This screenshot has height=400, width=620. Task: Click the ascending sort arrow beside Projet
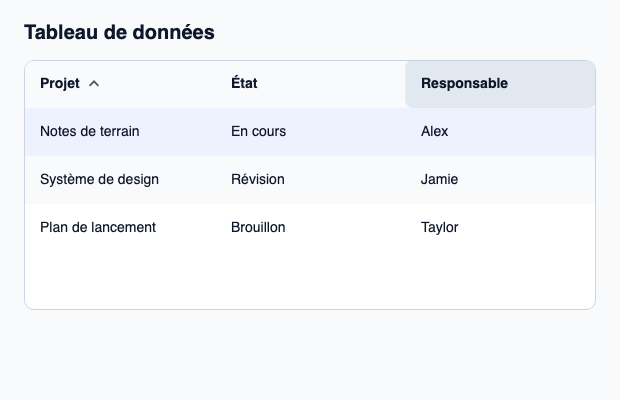[x=94, y=83]
